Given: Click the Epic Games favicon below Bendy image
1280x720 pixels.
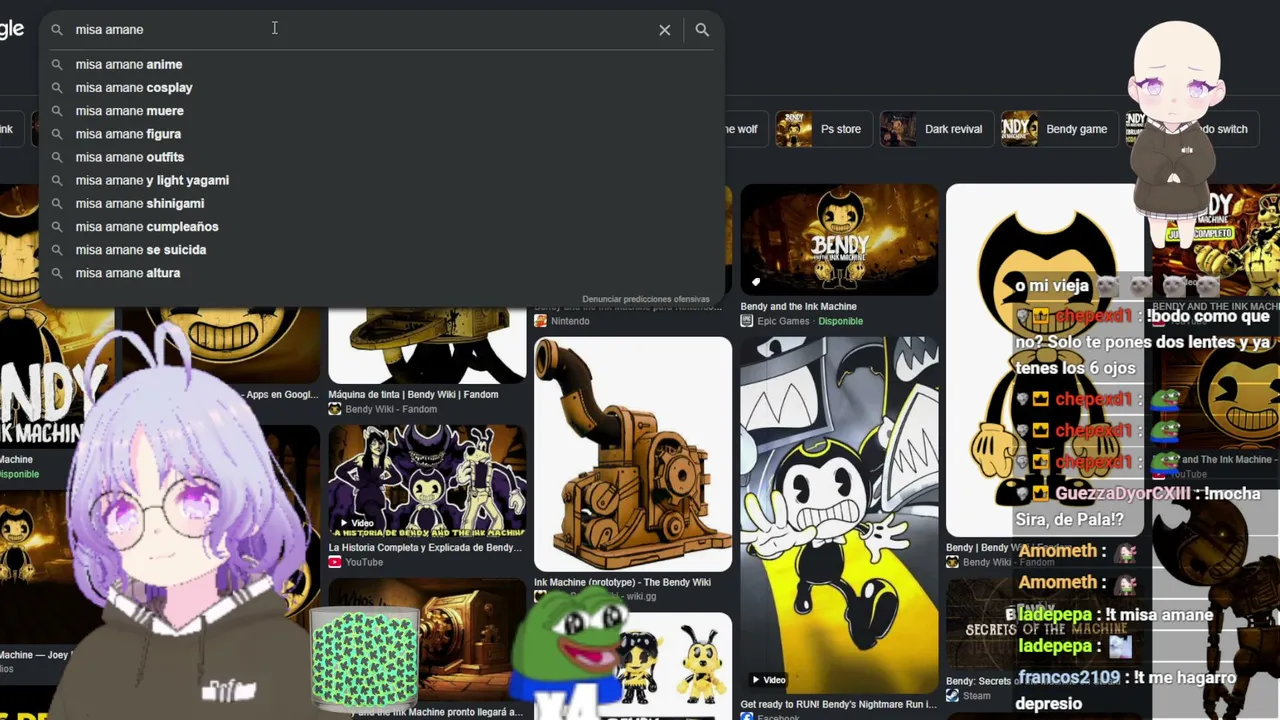Looking at the screenshot, I should pyautogui.click(x=747, y=321).
